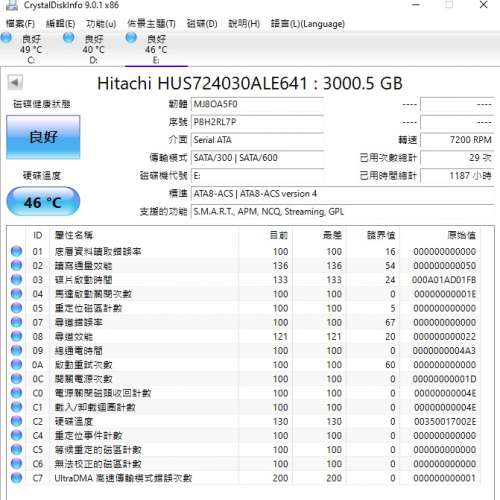
Task: Click the Serial ATA interface field
Action: pos(257,140)
